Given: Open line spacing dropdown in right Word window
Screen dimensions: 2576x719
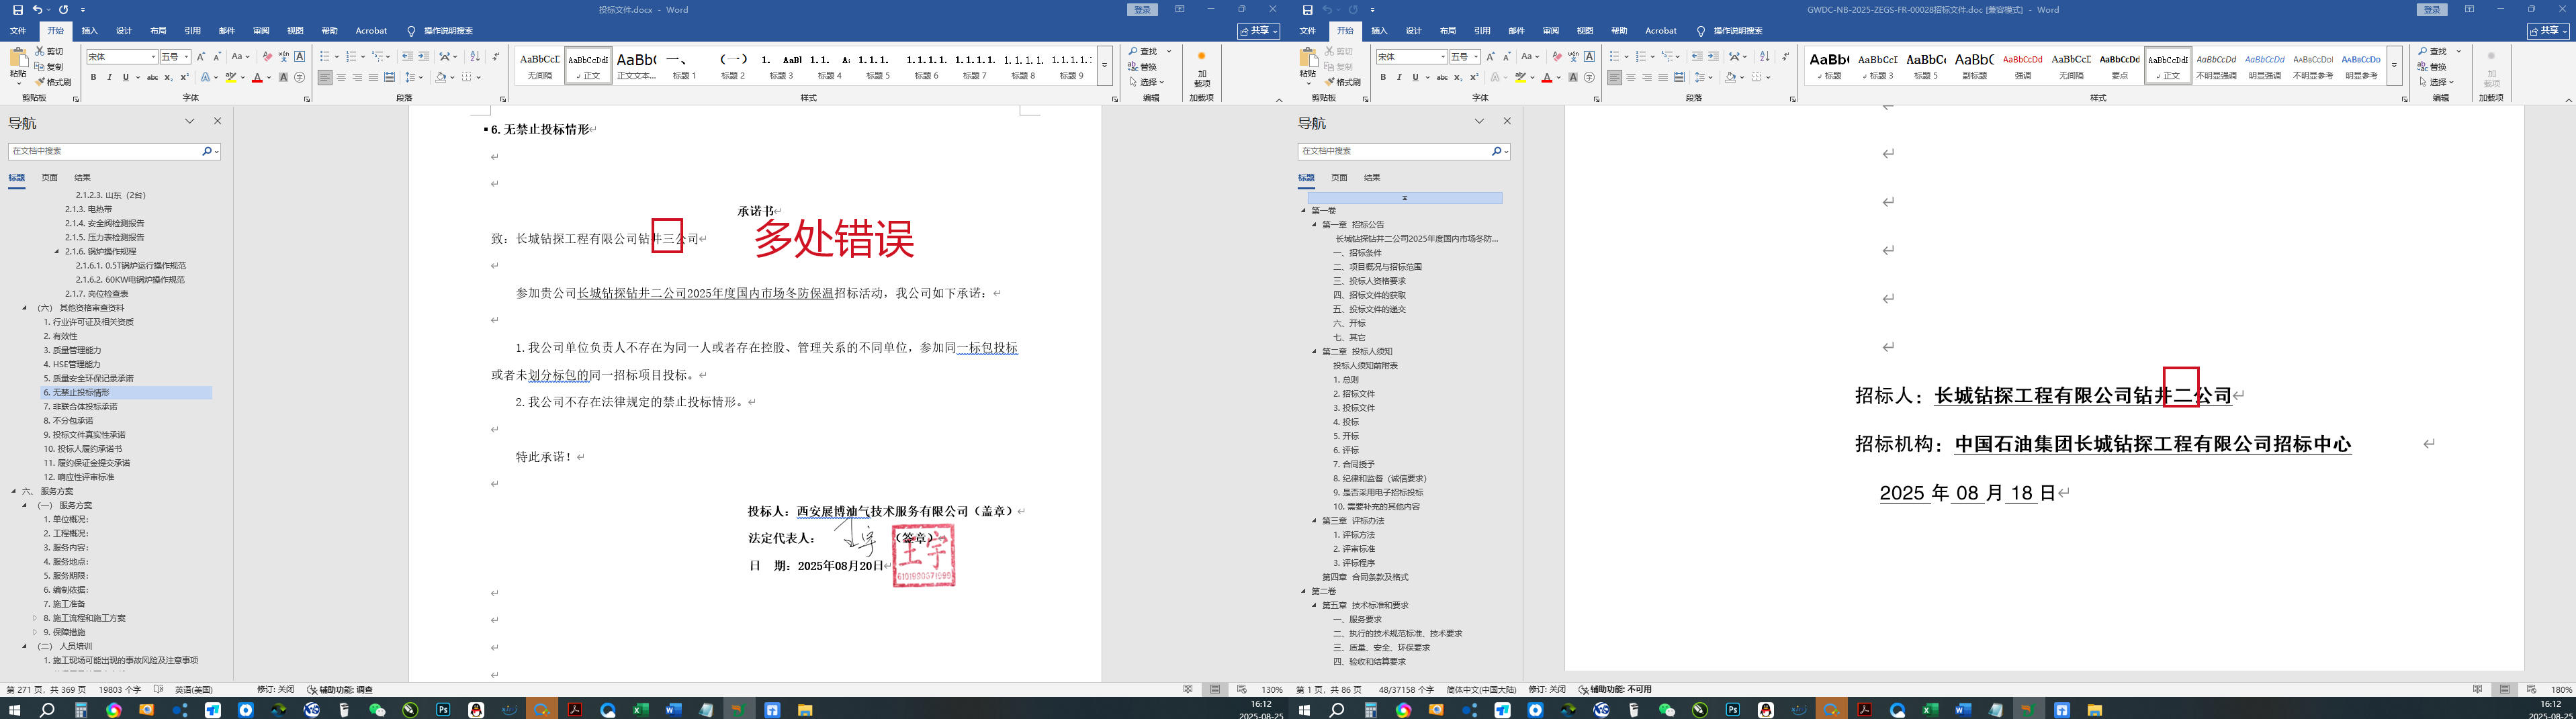Looking at the screenshot, I should (x=1704, y=77).
